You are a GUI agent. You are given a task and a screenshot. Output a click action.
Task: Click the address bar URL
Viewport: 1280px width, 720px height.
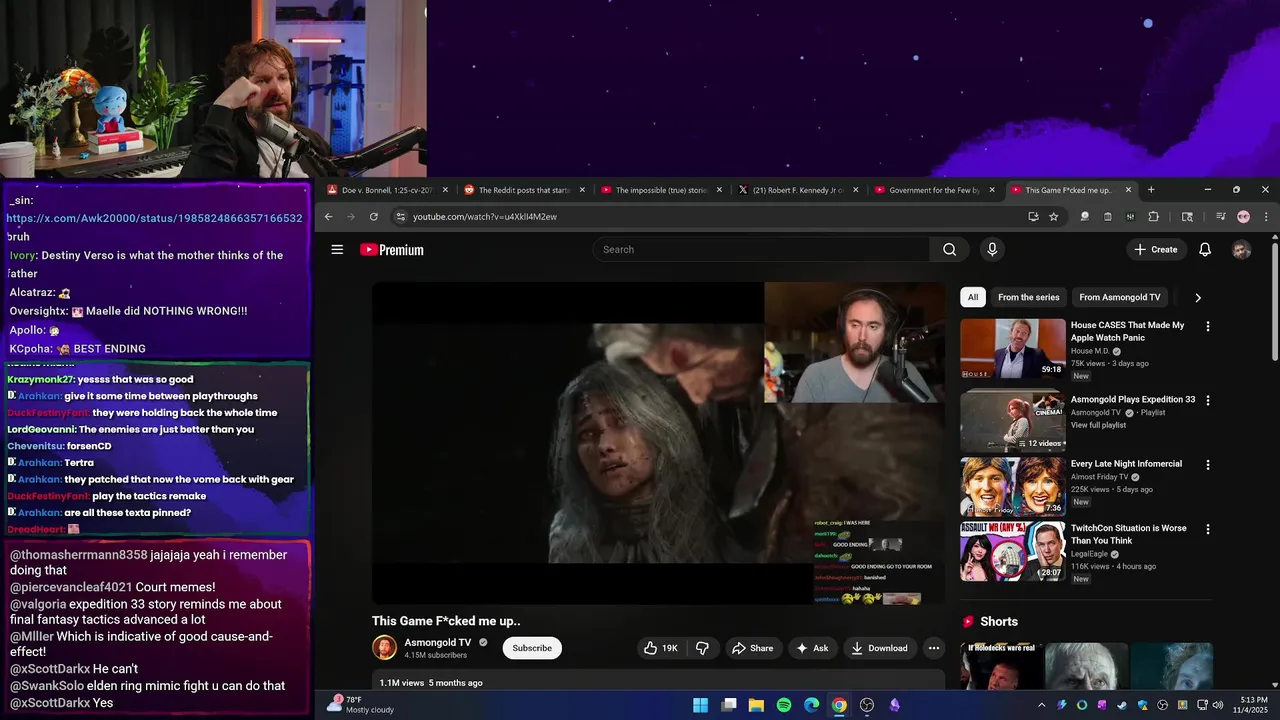[x=485, y=217]
